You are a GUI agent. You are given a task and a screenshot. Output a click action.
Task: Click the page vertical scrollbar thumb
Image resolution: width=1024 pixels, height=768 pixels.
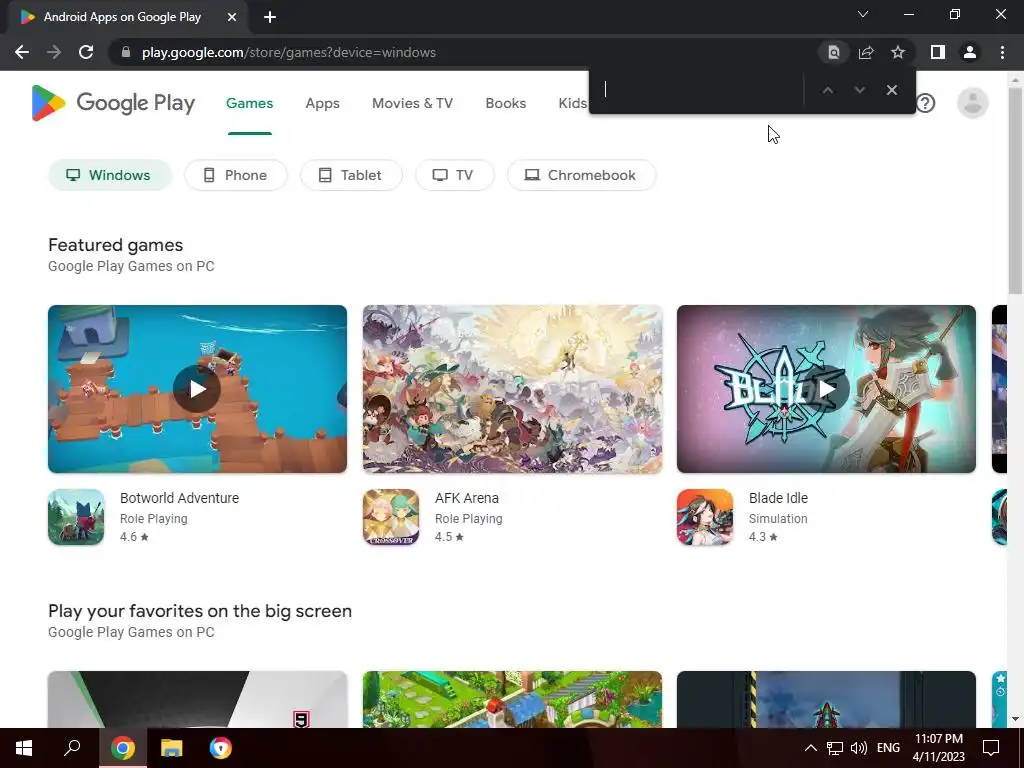[x=1015, y=189]
